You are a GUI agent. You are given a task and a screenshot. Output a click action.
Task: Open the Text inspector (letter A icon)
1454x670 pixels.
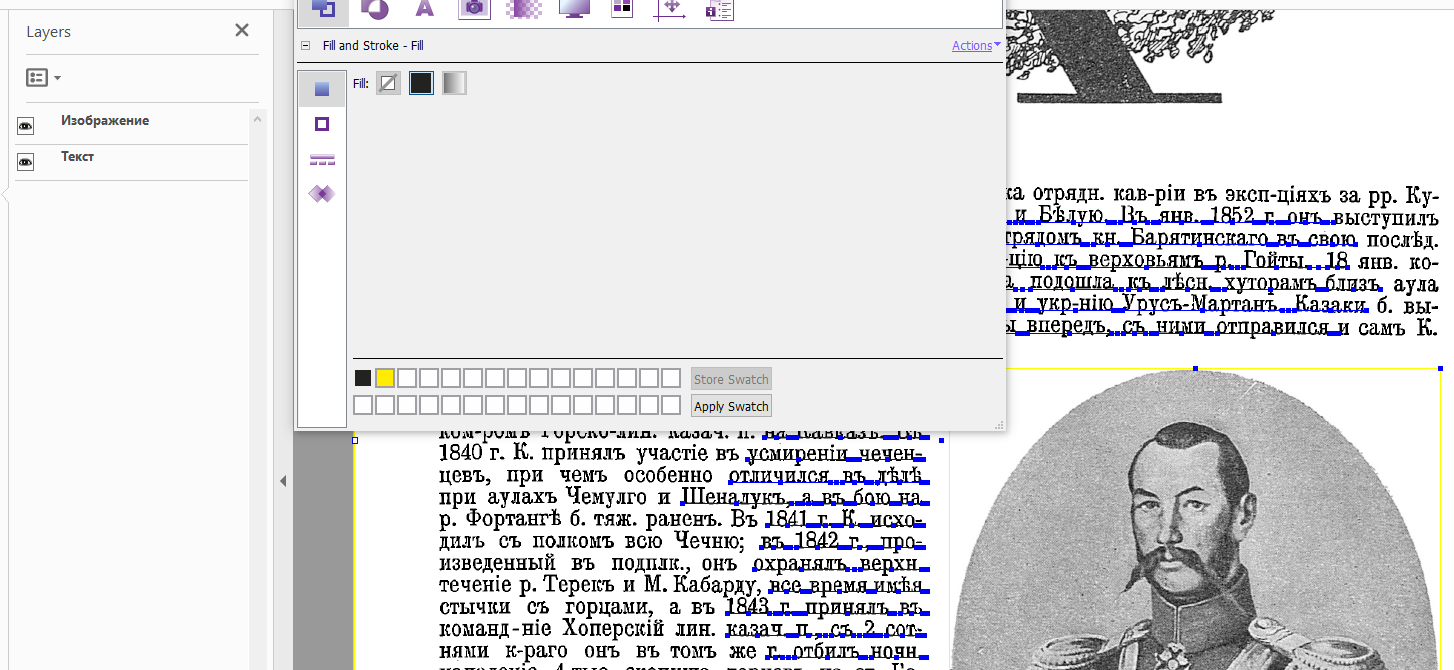tap(425, 9)
